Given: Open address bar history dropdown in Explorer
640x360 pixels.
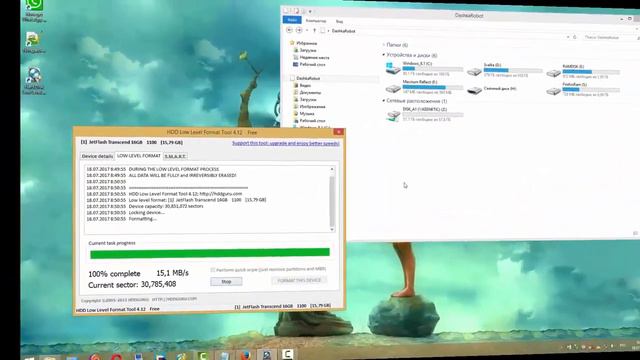Looking at the screenshot, I should coord(568,37).
